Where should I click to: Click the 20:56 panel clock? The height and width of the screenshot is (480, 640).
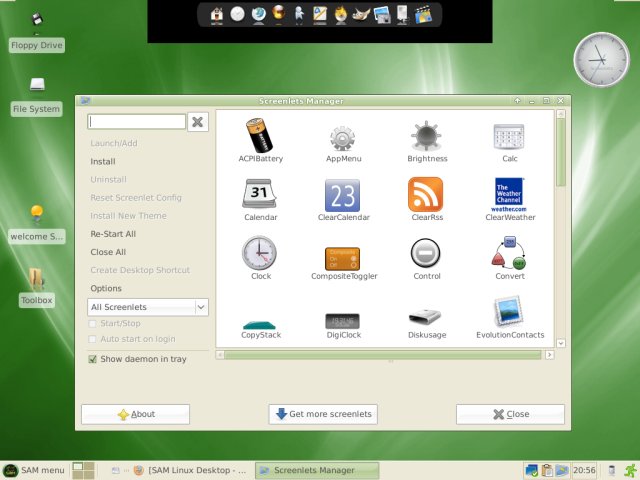pyautogui.click(x=584, y=470)
